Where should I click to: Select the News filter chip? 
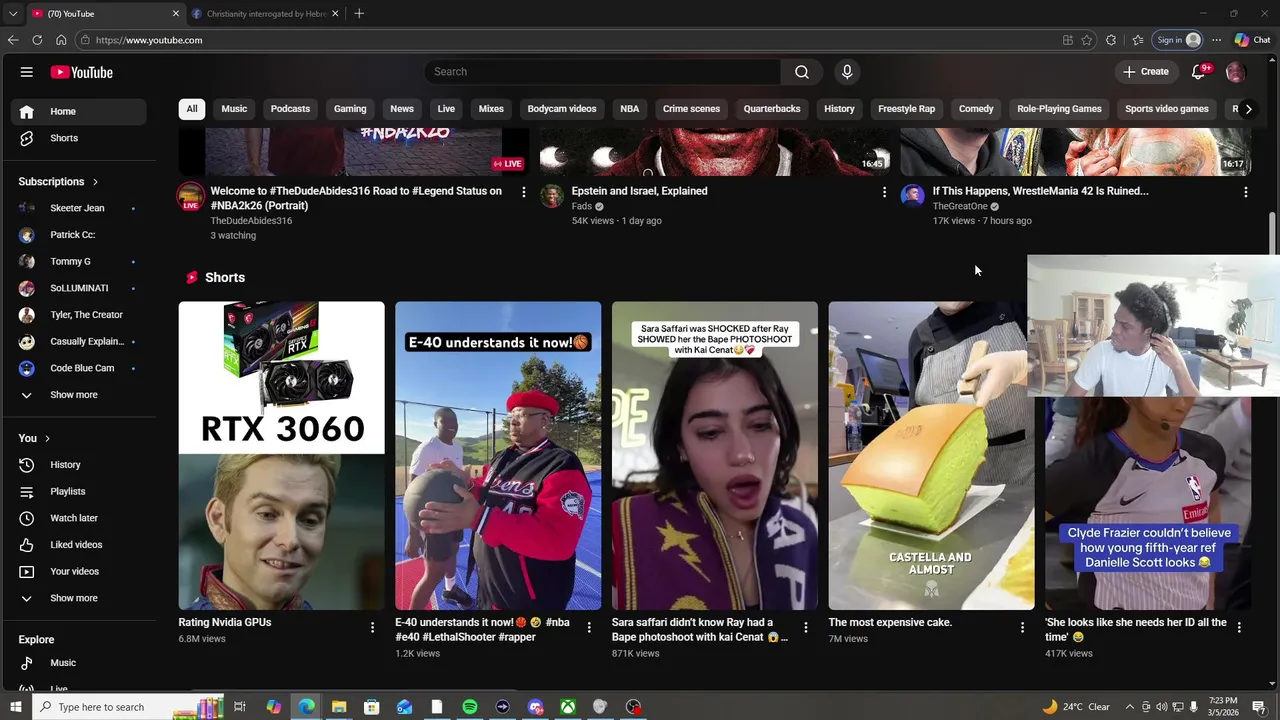[402, 109]
